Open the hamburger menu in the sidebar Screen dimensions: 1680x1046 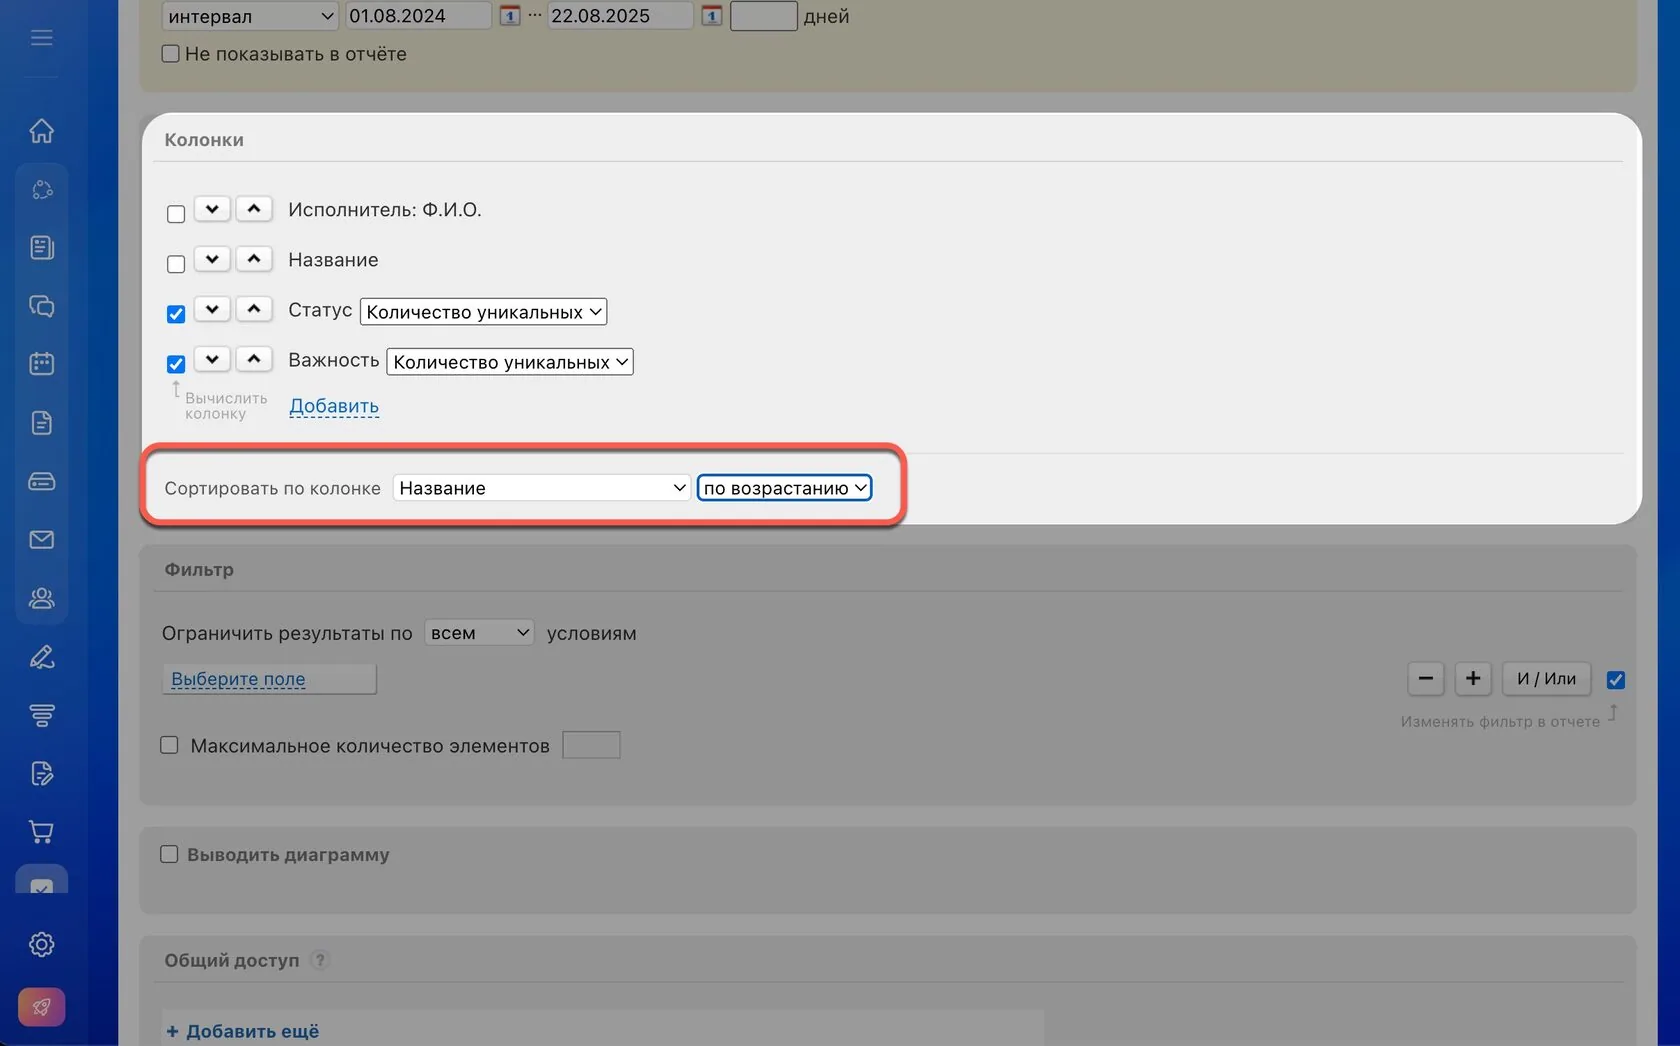click(41, 38)
